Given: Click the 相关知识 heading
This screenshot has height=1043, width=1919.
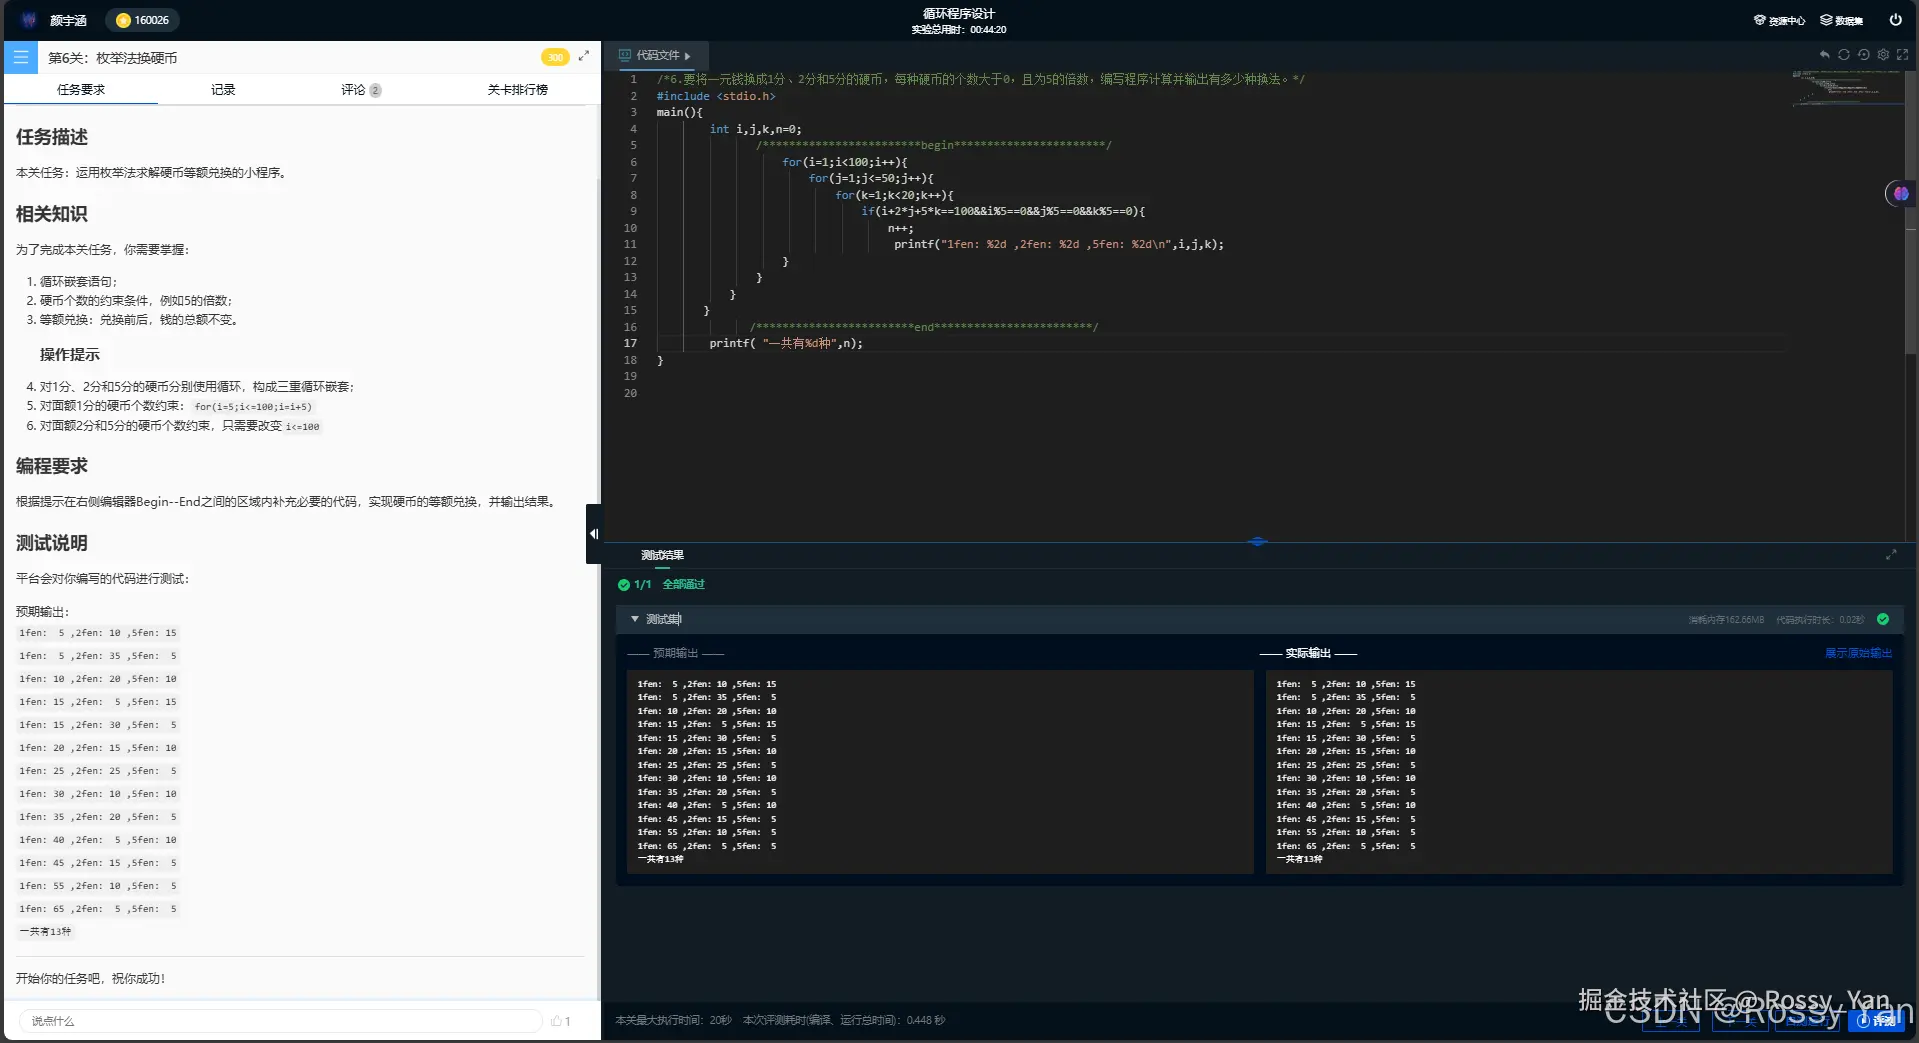Looking at the screenshot, I should (x=52, y=214).
